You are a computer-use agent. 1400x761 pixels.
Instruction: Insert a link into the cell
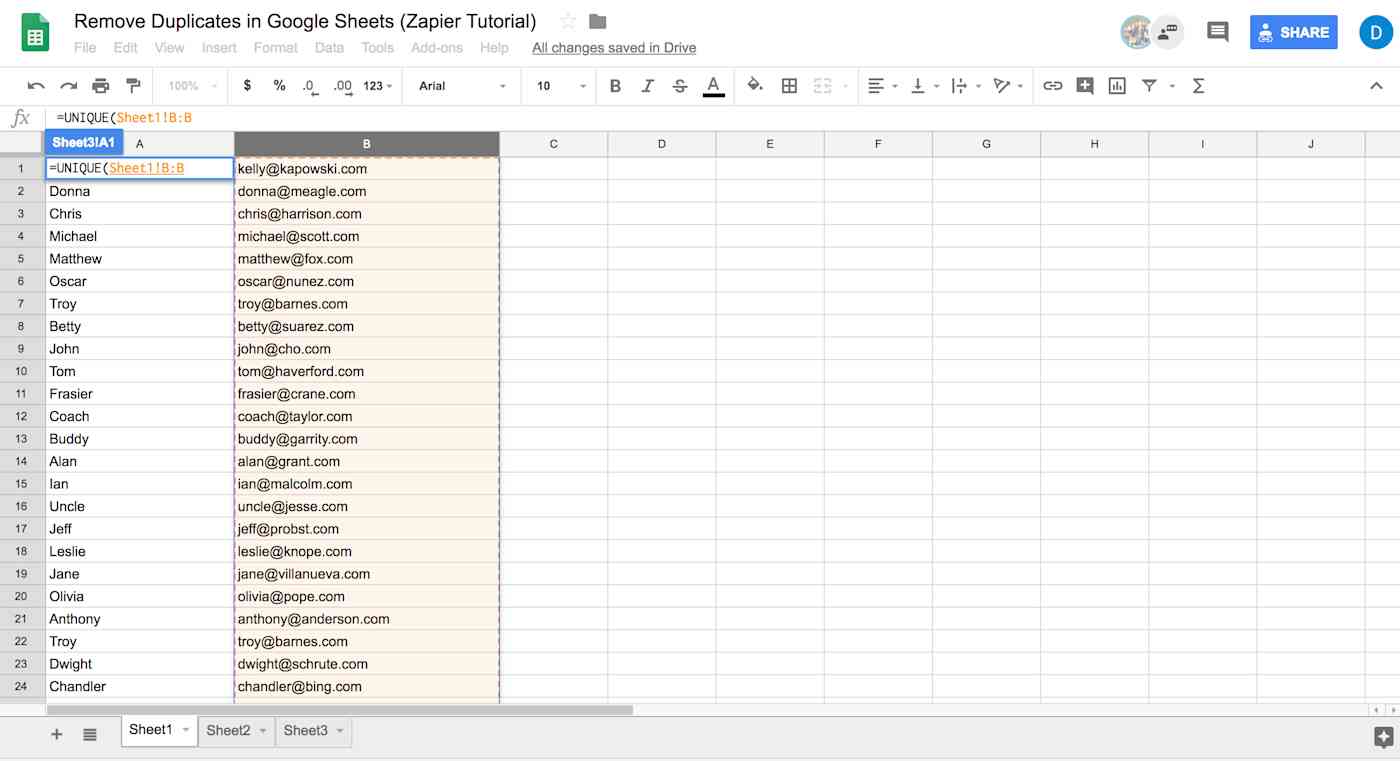coord(1052,86)
